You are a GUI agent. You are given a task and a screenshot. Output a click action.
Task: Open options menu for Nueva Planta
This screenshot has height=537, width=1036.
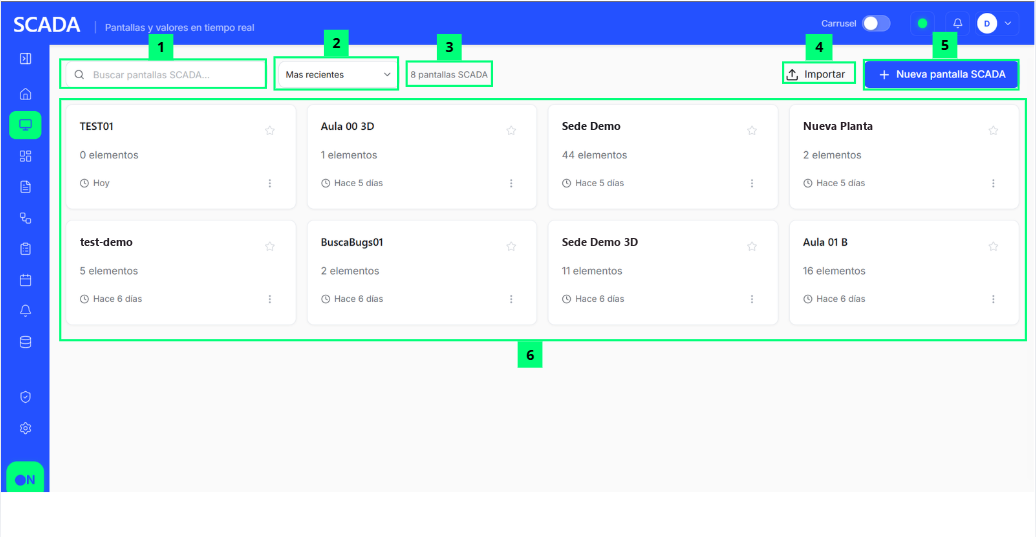993,183
